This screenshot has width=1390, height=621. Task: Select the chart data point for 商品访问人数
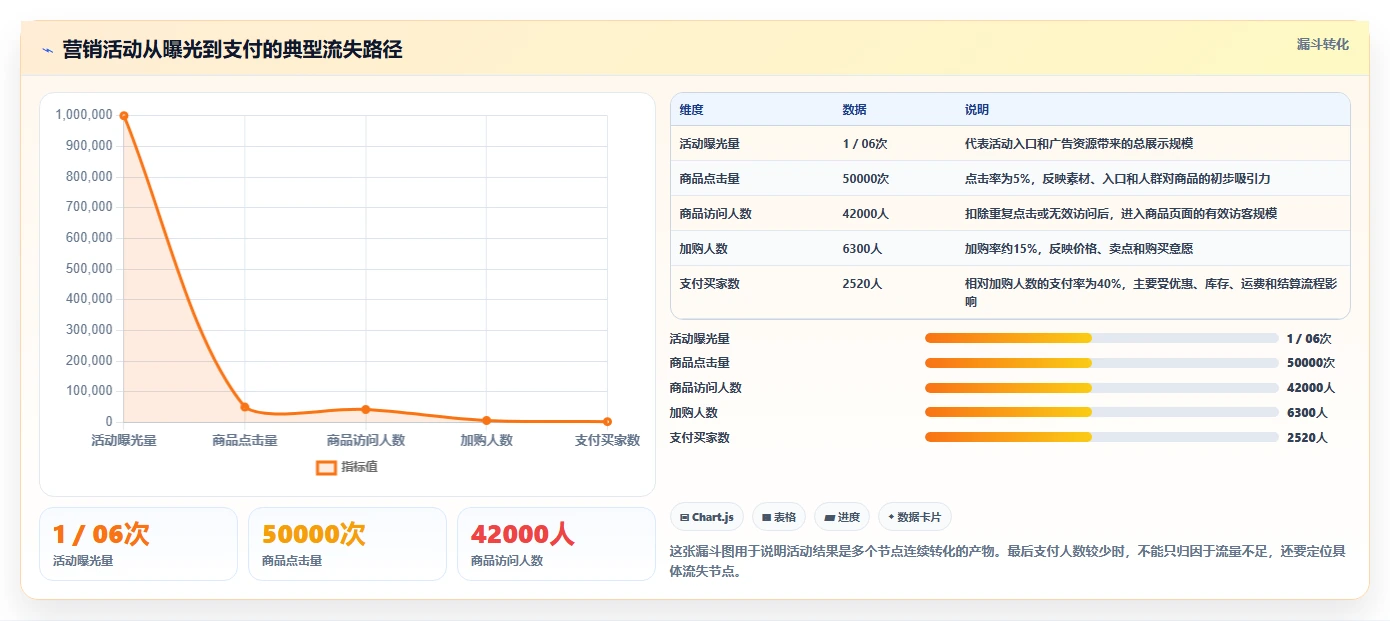coord(366,409)
